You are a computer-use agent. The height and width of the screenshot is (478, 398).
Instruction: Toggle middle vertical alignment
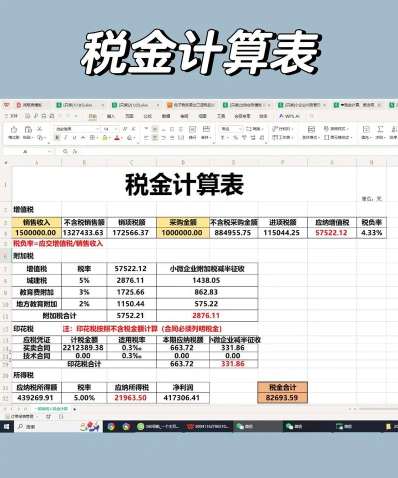pos(155,129)
